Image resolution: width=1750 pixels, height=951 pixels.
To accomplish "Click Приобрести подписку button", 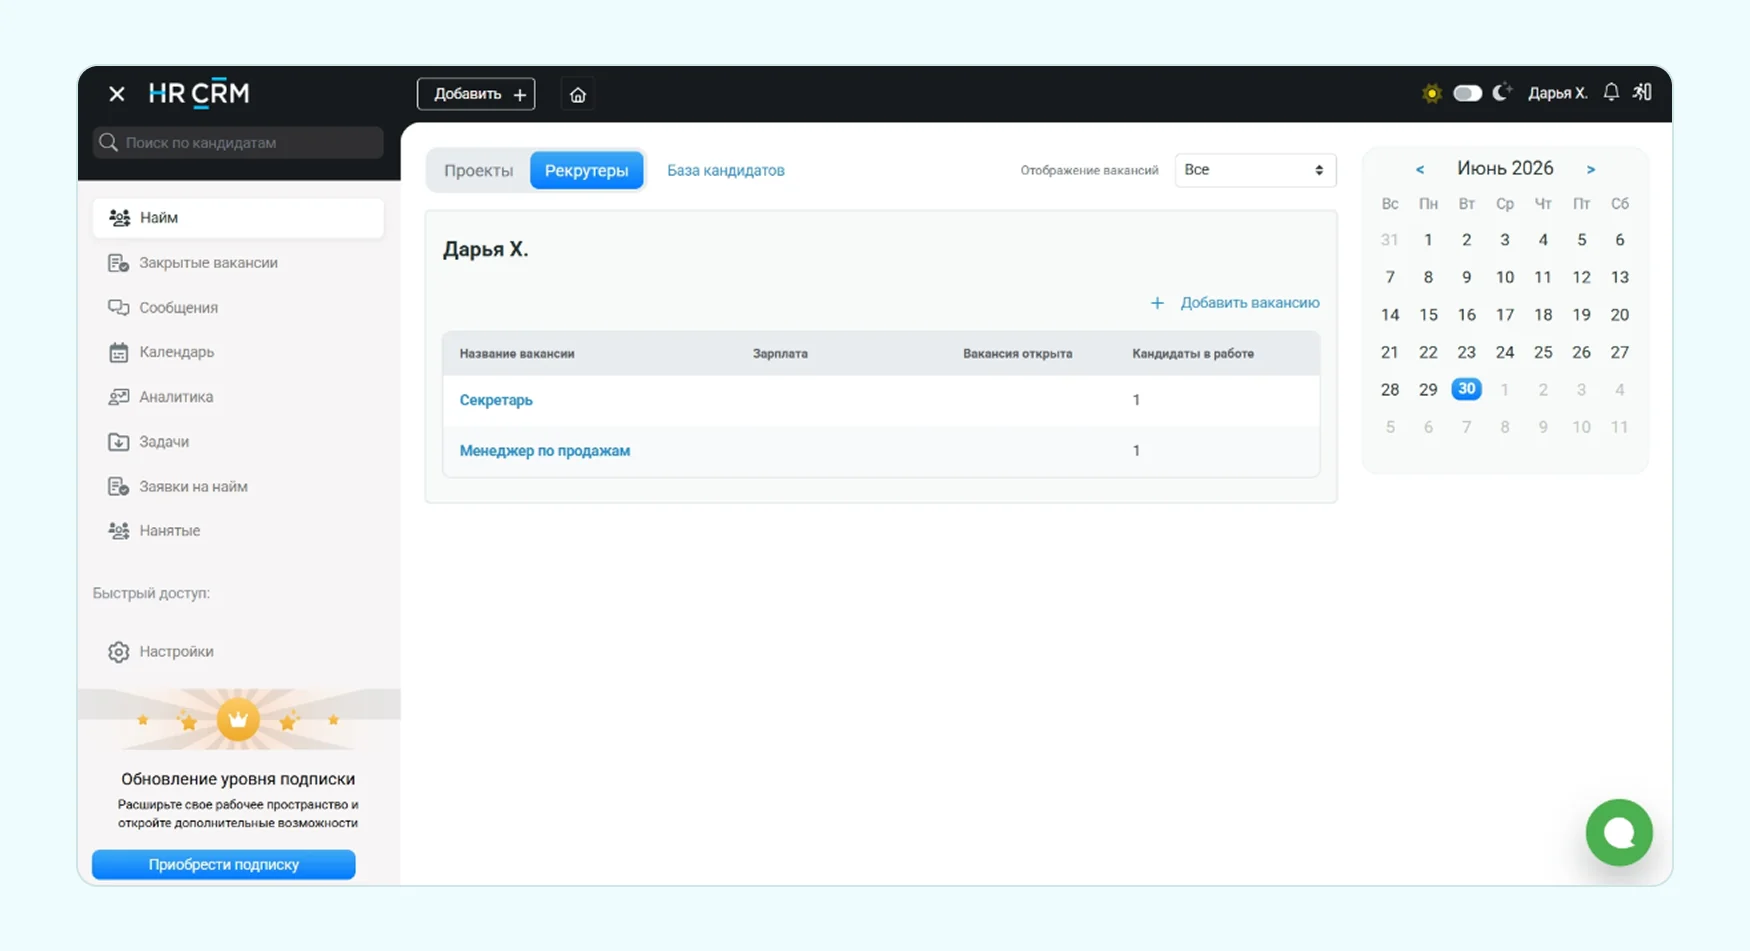I will [x=223, y=865].
